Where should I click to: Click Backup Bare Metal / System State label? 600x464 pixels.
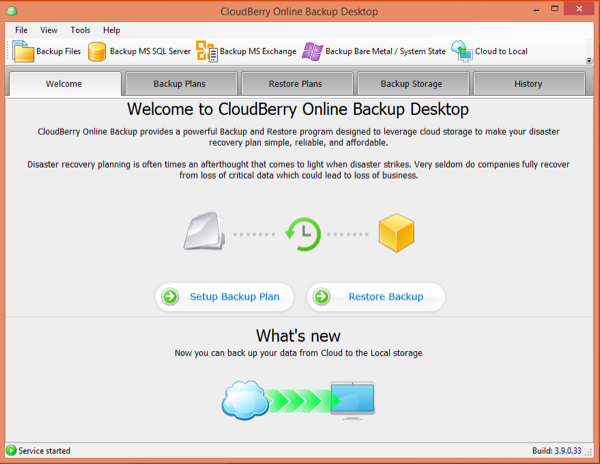(x=385, y=51)
